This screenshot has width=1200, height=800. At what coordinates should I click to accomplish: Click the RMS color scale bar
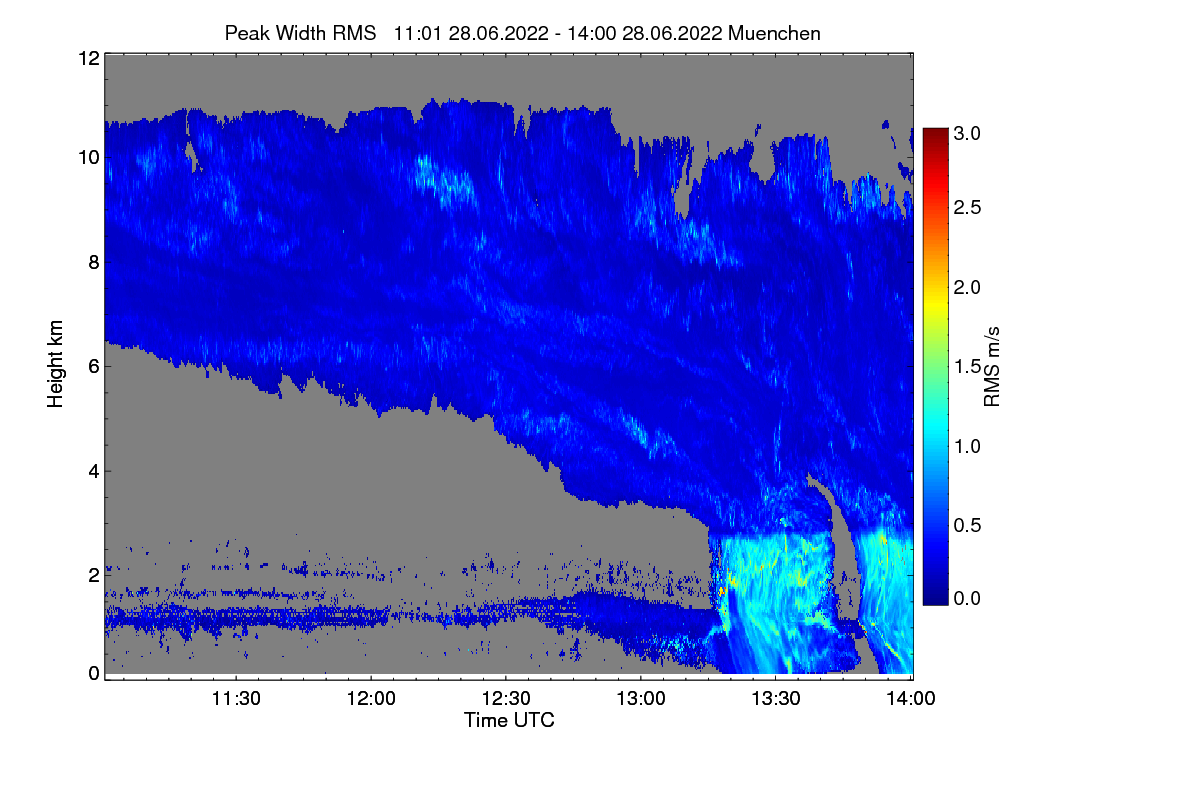(x=935, y=366)
